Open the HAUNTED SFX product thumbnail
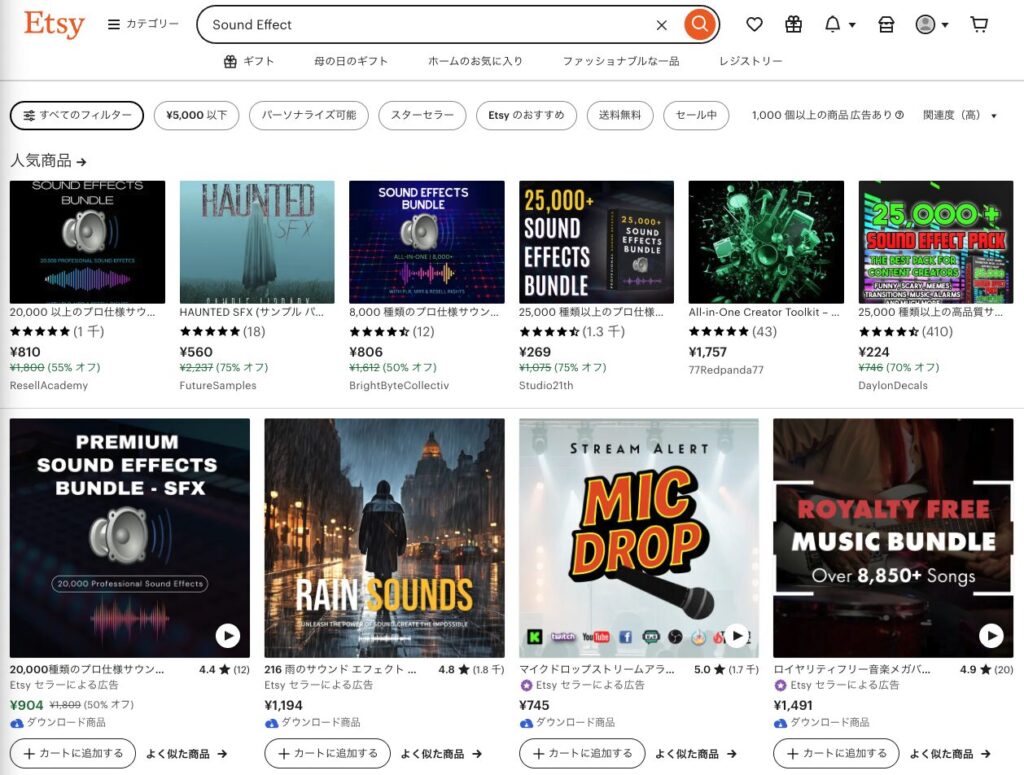 257,242
